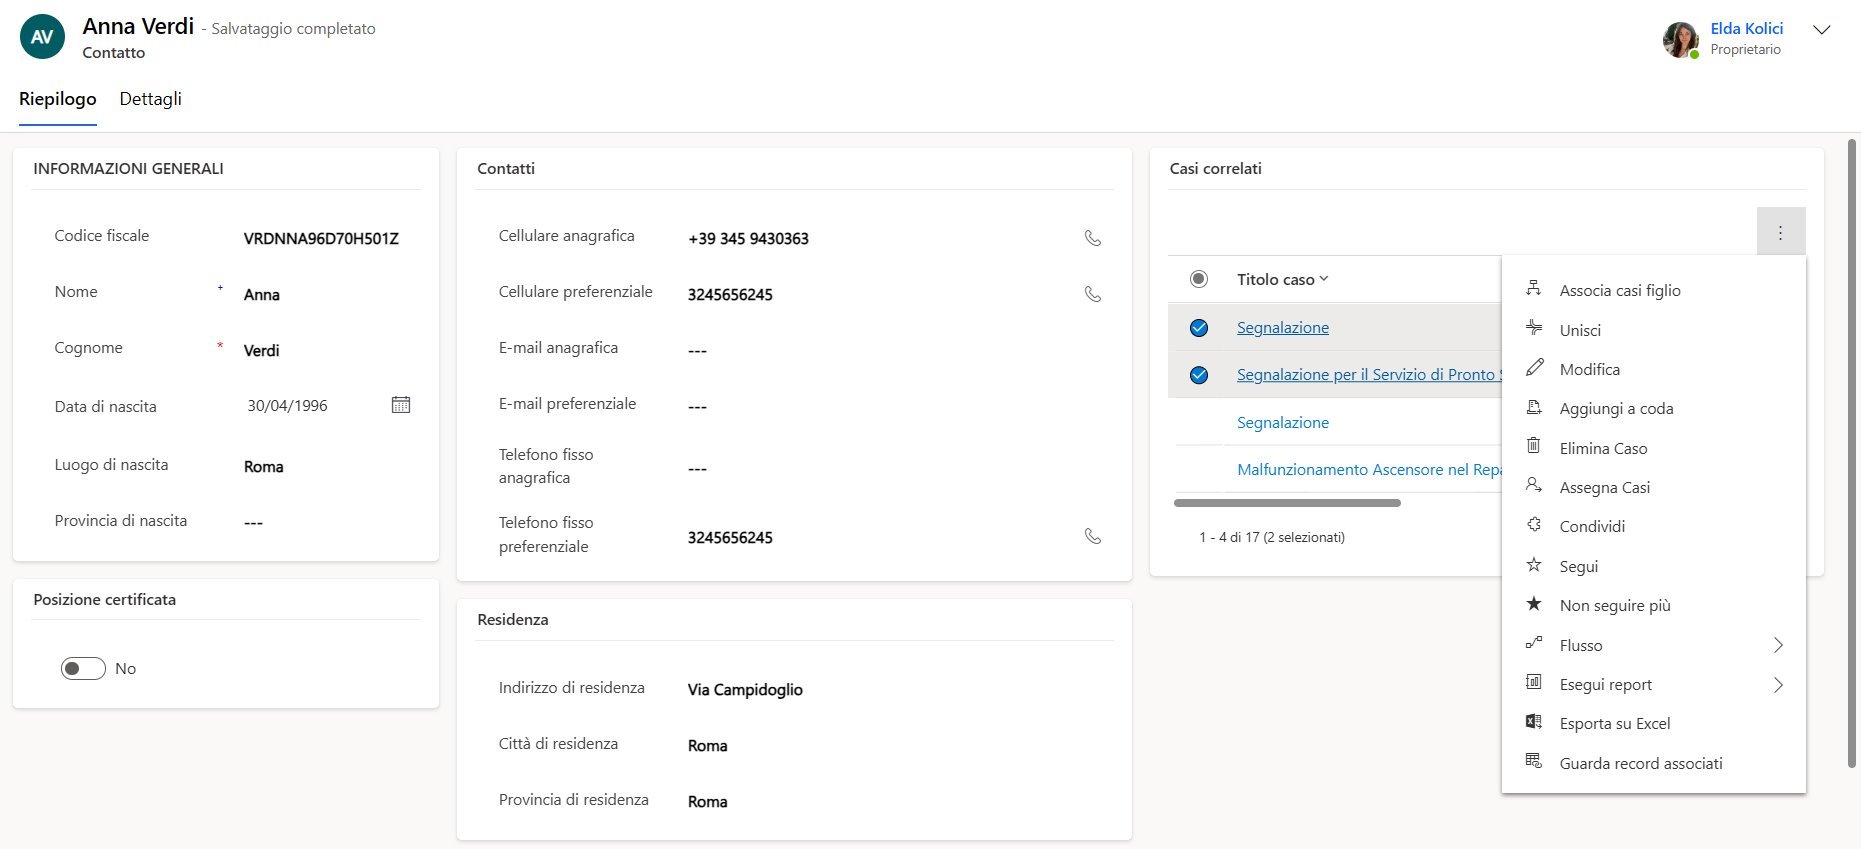Image resolution: width=1861 pixels, height=849 pixels.
Task: Choose Unisci from the context menu
Action: (1580, 330)
